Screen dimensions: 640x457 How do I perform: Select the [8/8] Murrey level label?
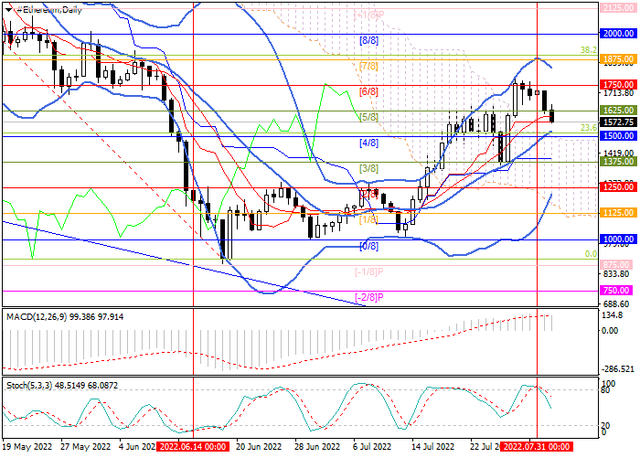click(368, 40)
